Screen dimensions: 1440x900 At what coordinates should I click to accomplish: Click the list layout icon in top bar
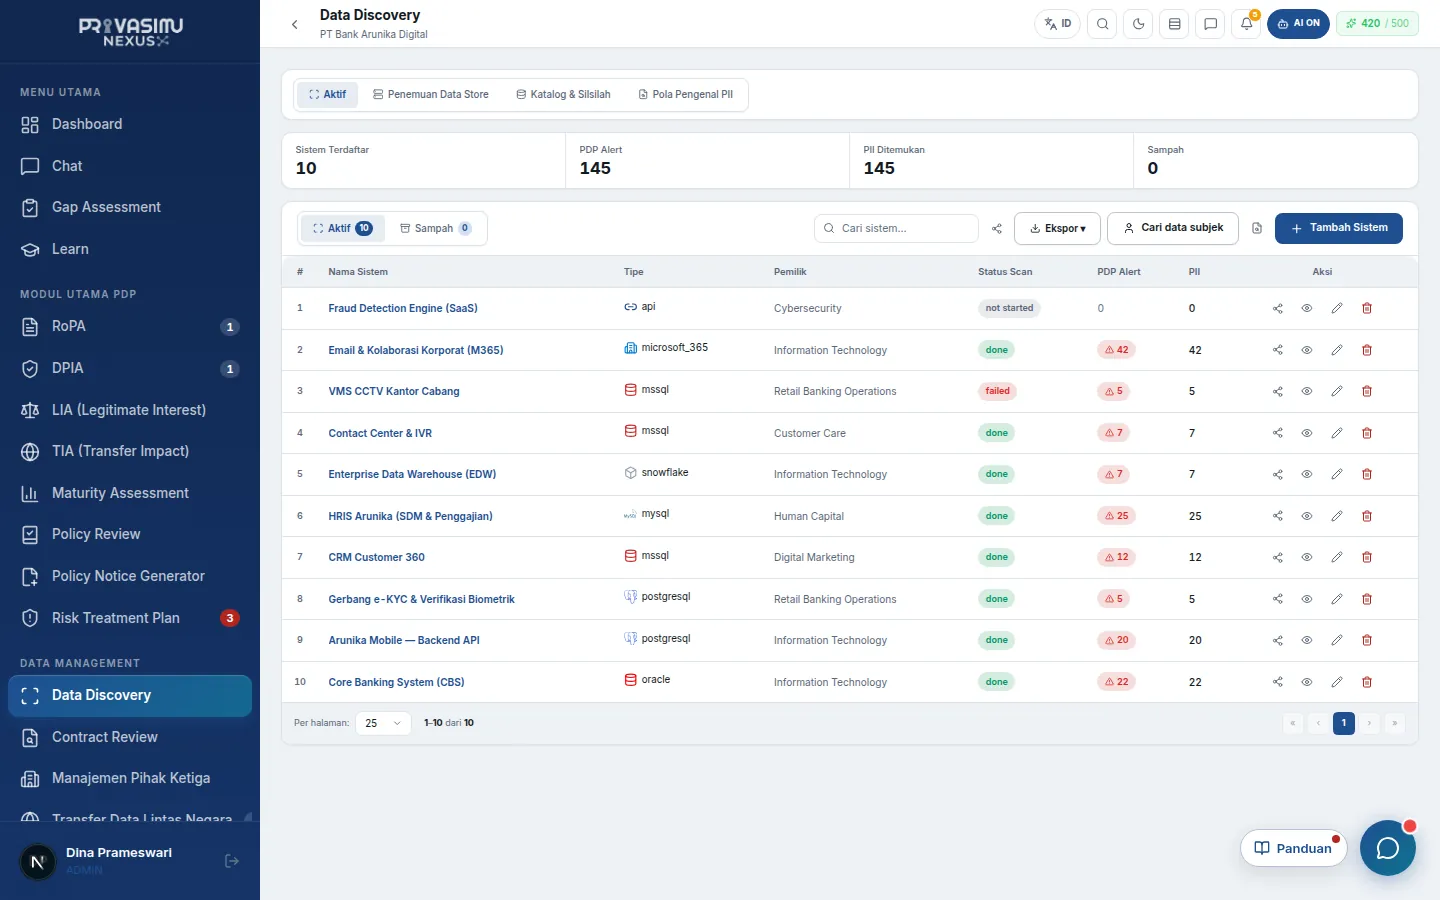[x=1174, y=24]
